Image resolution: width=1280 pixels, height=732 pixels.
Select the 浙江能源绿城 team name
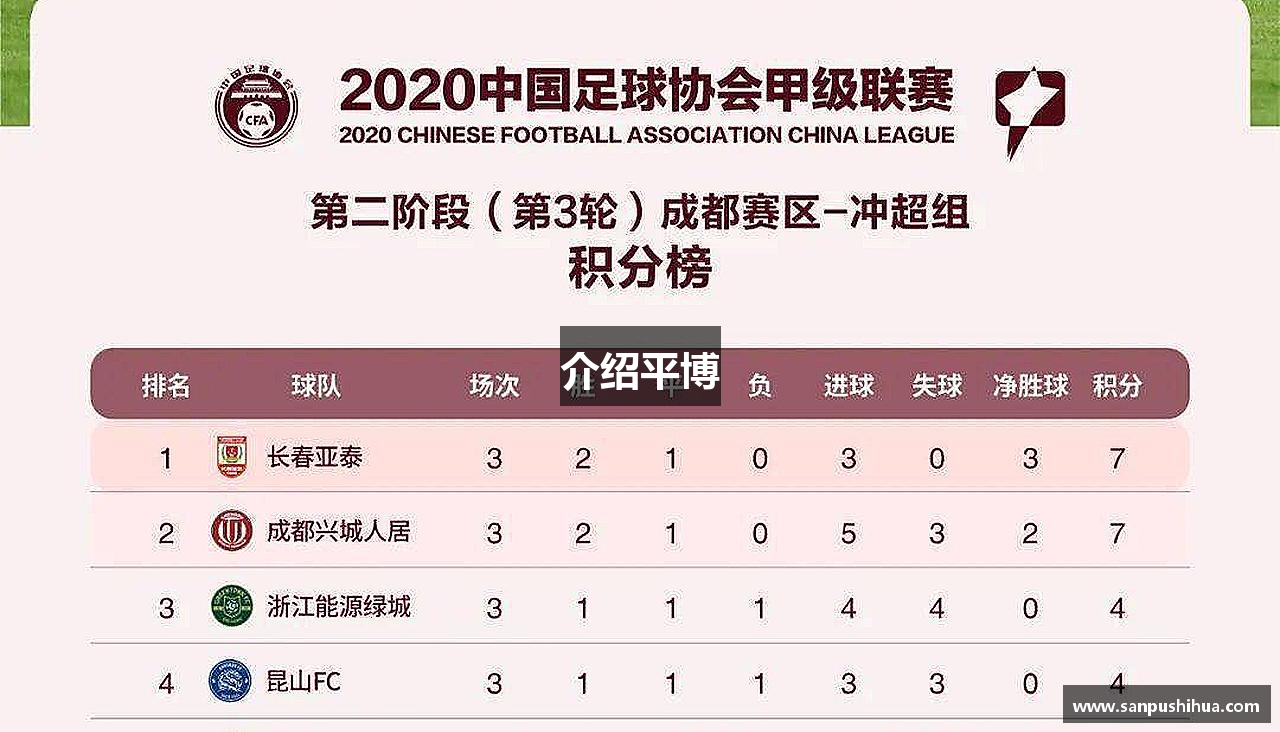338,606
